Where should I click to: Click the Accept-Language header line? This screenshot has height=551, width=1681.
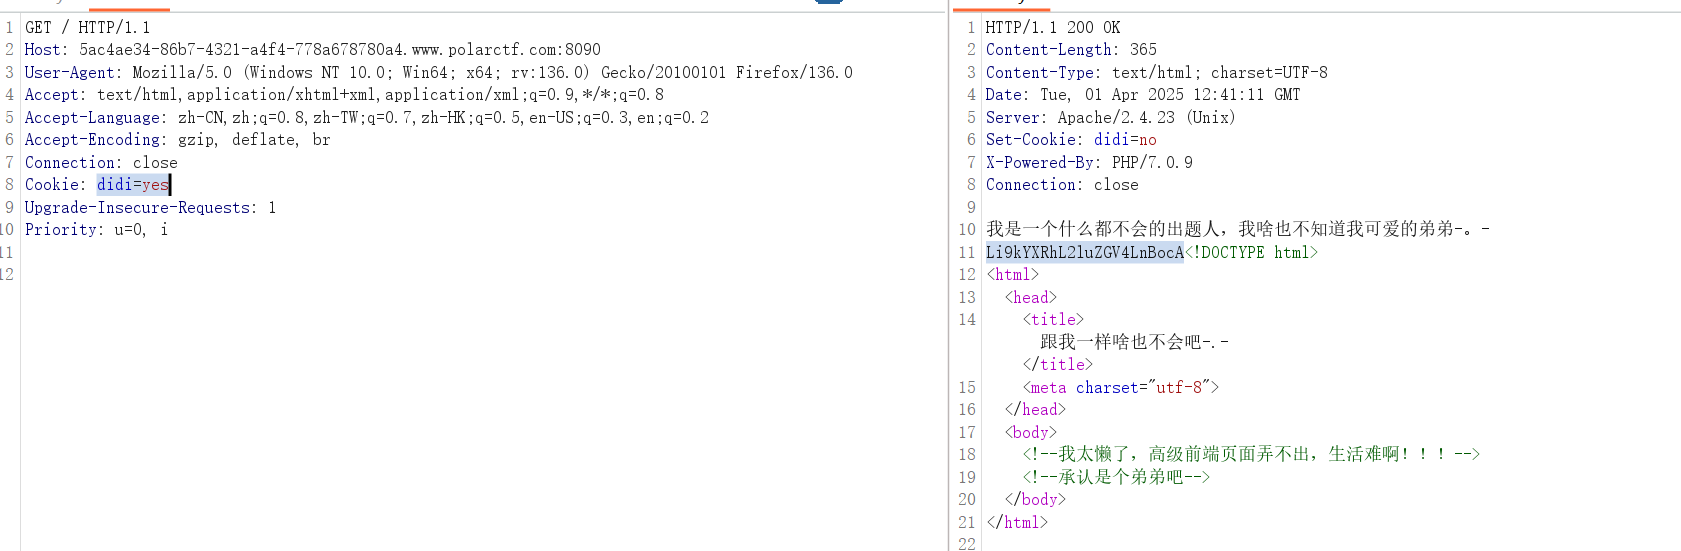point(367,117)
